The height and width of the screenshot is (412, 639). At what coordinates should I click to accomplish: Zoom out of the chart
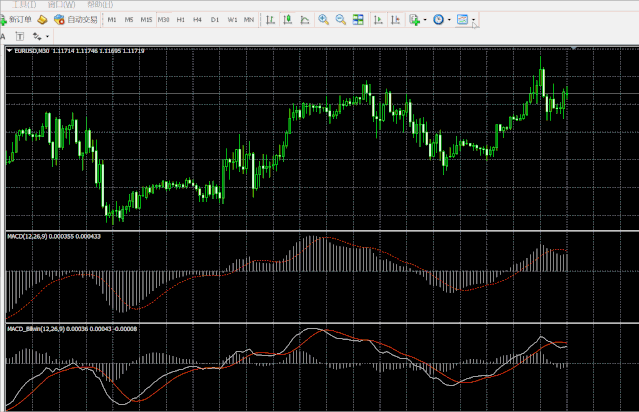coord(341,19)
